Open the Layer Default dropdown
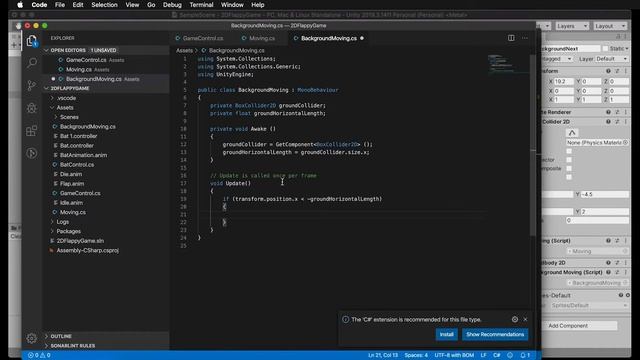 611,59
